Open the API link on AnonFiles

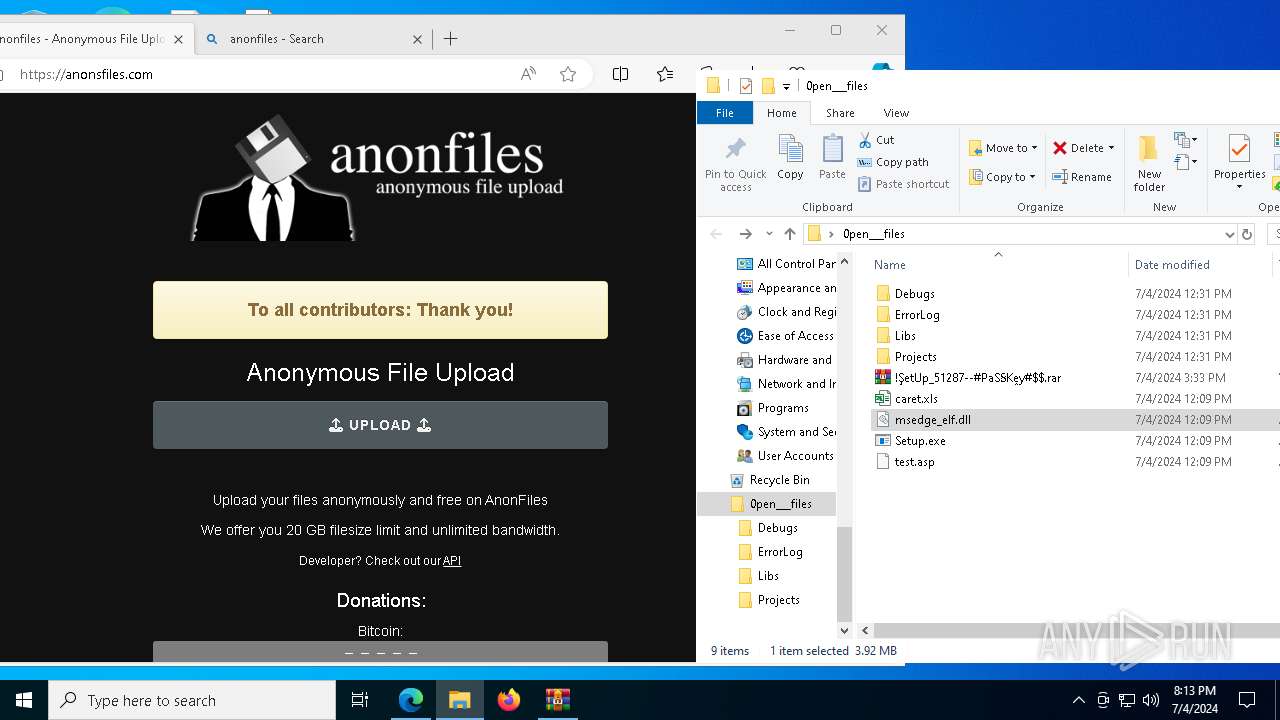452,561
